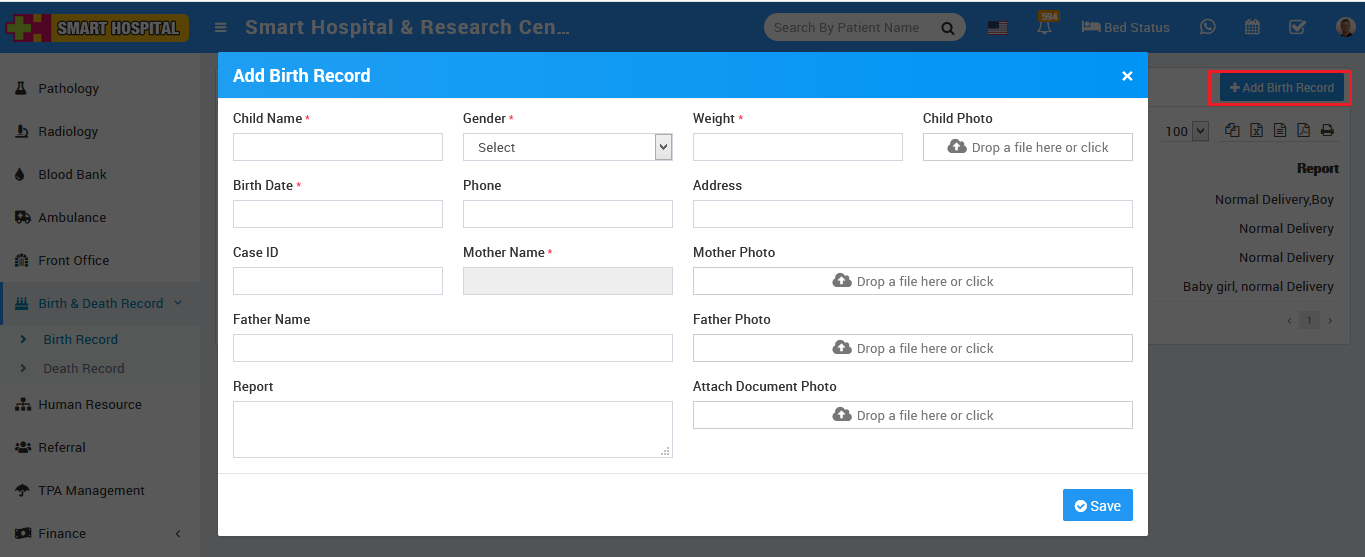This screenshot has width=1365, height=557.
Task: Click the Save button
Action: pyautogui.click(x=1097, y=505)
